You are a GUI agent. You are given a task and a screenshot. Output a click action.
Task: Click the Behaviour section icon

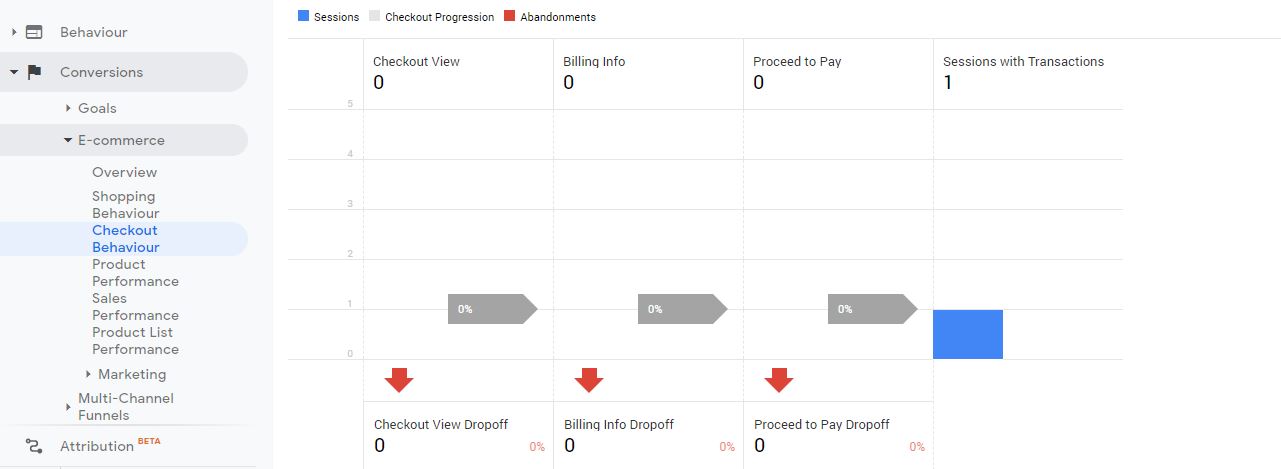(x=34, y=32)
